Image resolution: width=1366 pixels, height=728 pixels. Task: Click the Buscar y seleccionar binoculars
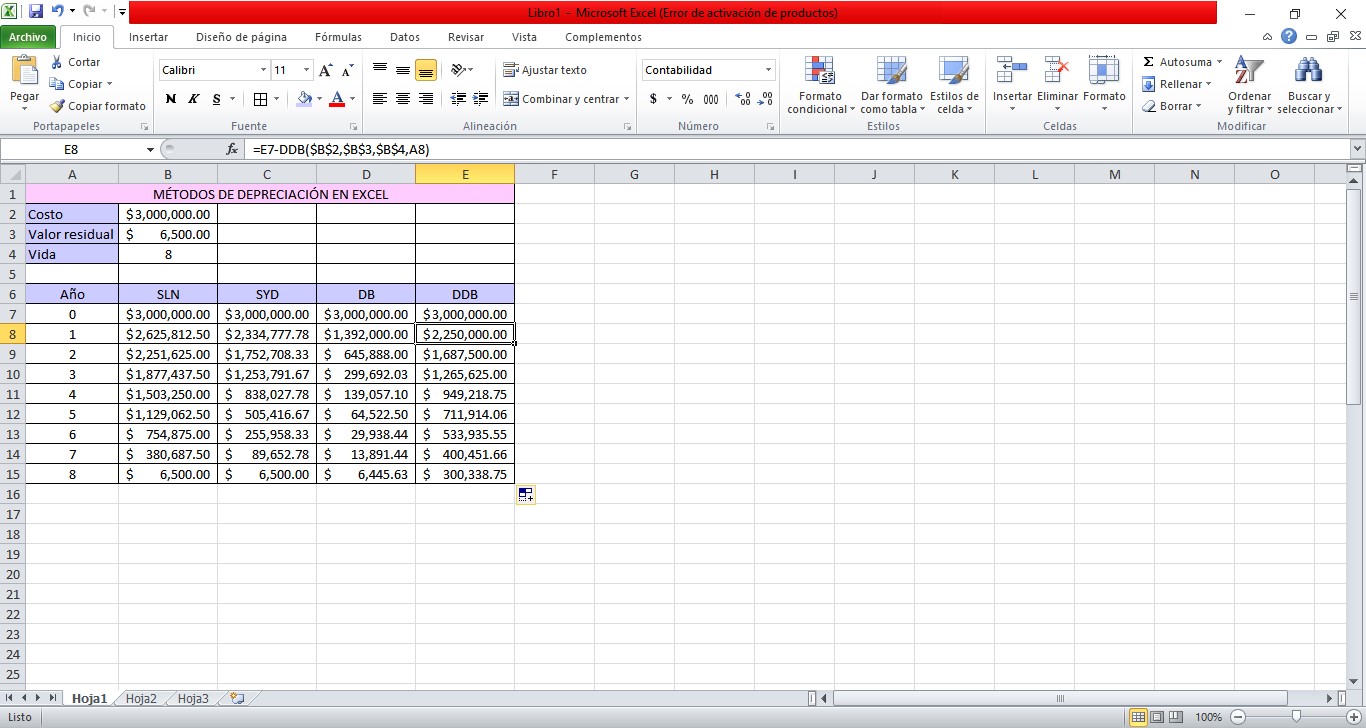pos(1307,71)
